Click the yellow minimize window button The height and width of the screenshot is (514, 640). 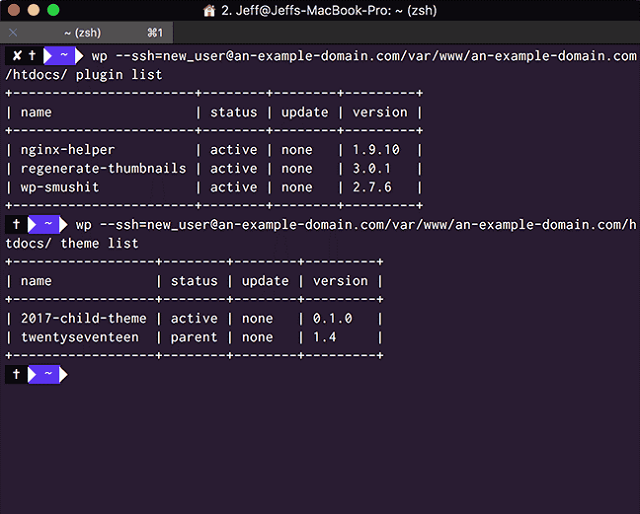(33, 10)
